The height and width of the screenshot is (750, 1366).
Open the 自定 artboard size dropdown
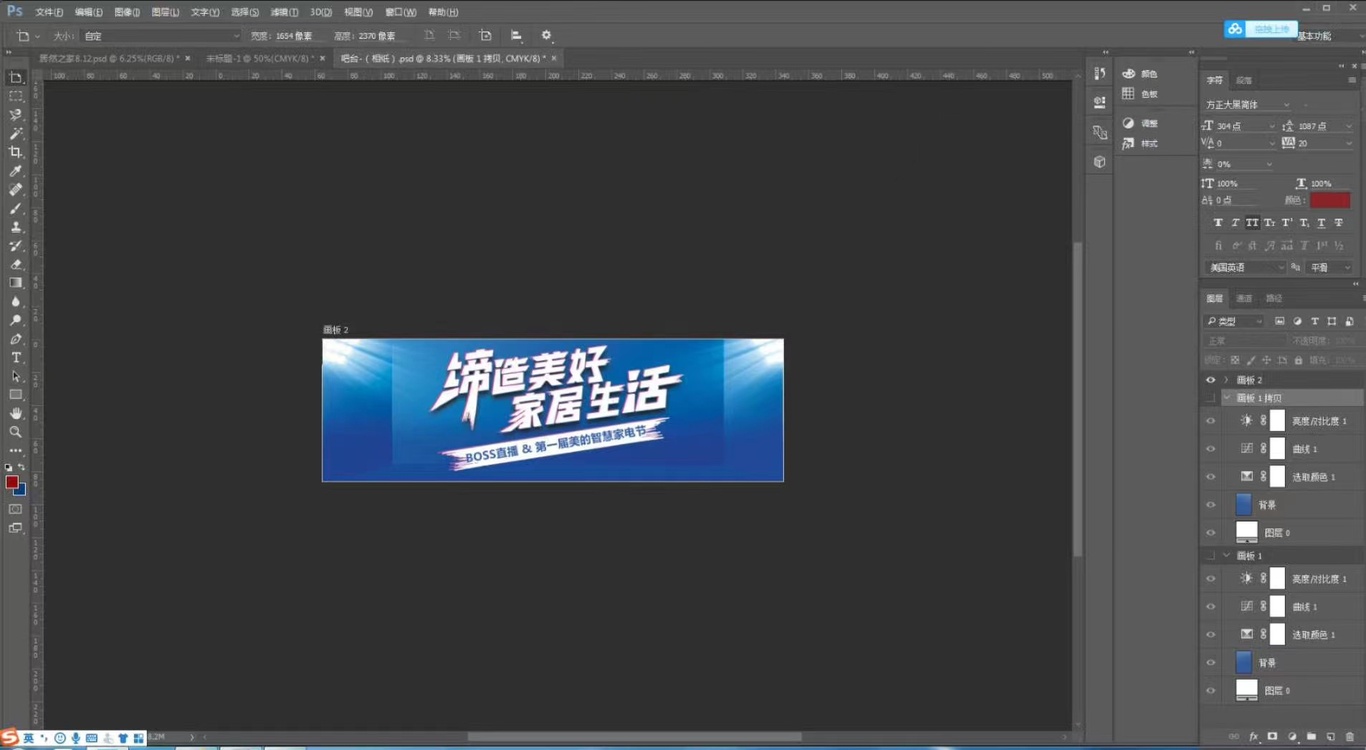pos(160,36)
